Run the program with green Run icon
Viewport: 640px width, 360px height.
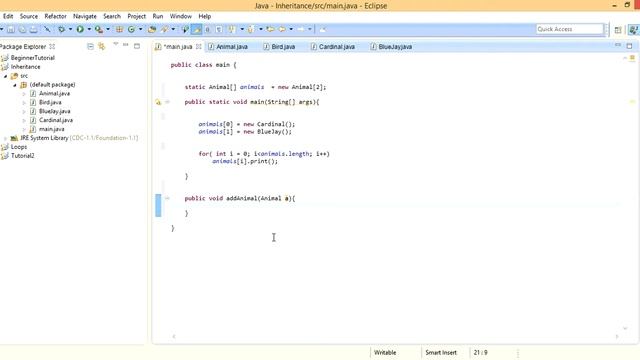[80, 29]
